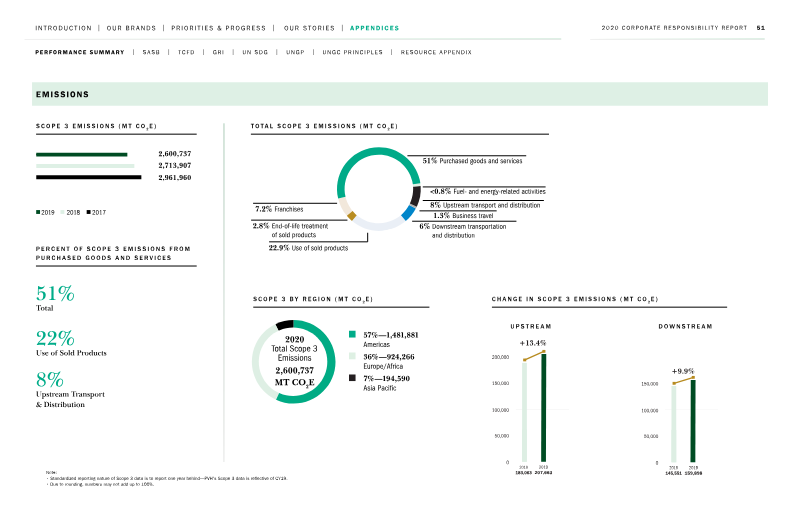Screen dimensions: 800x517
Task: Click the value 2,600,737 beside bar
Action: (174, 154)
